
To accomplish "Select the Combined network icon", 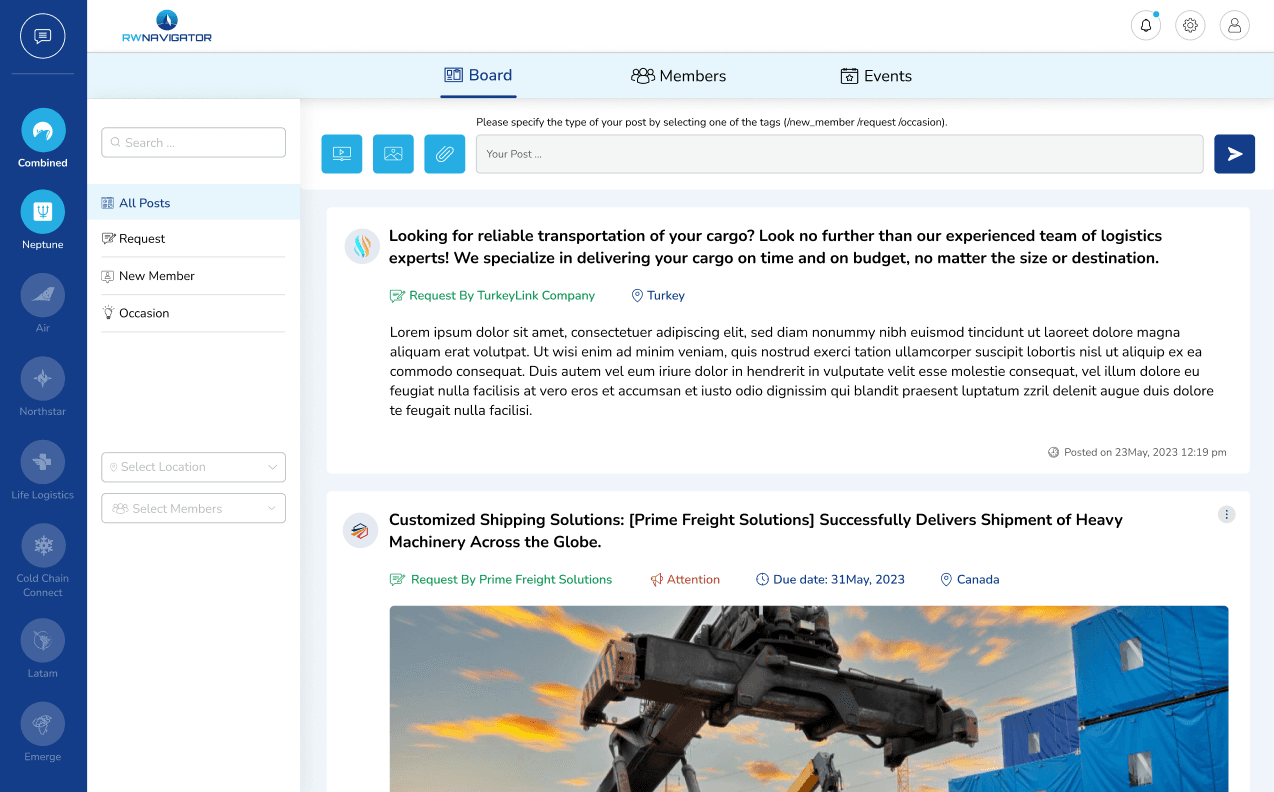I will tap(43, 130).
